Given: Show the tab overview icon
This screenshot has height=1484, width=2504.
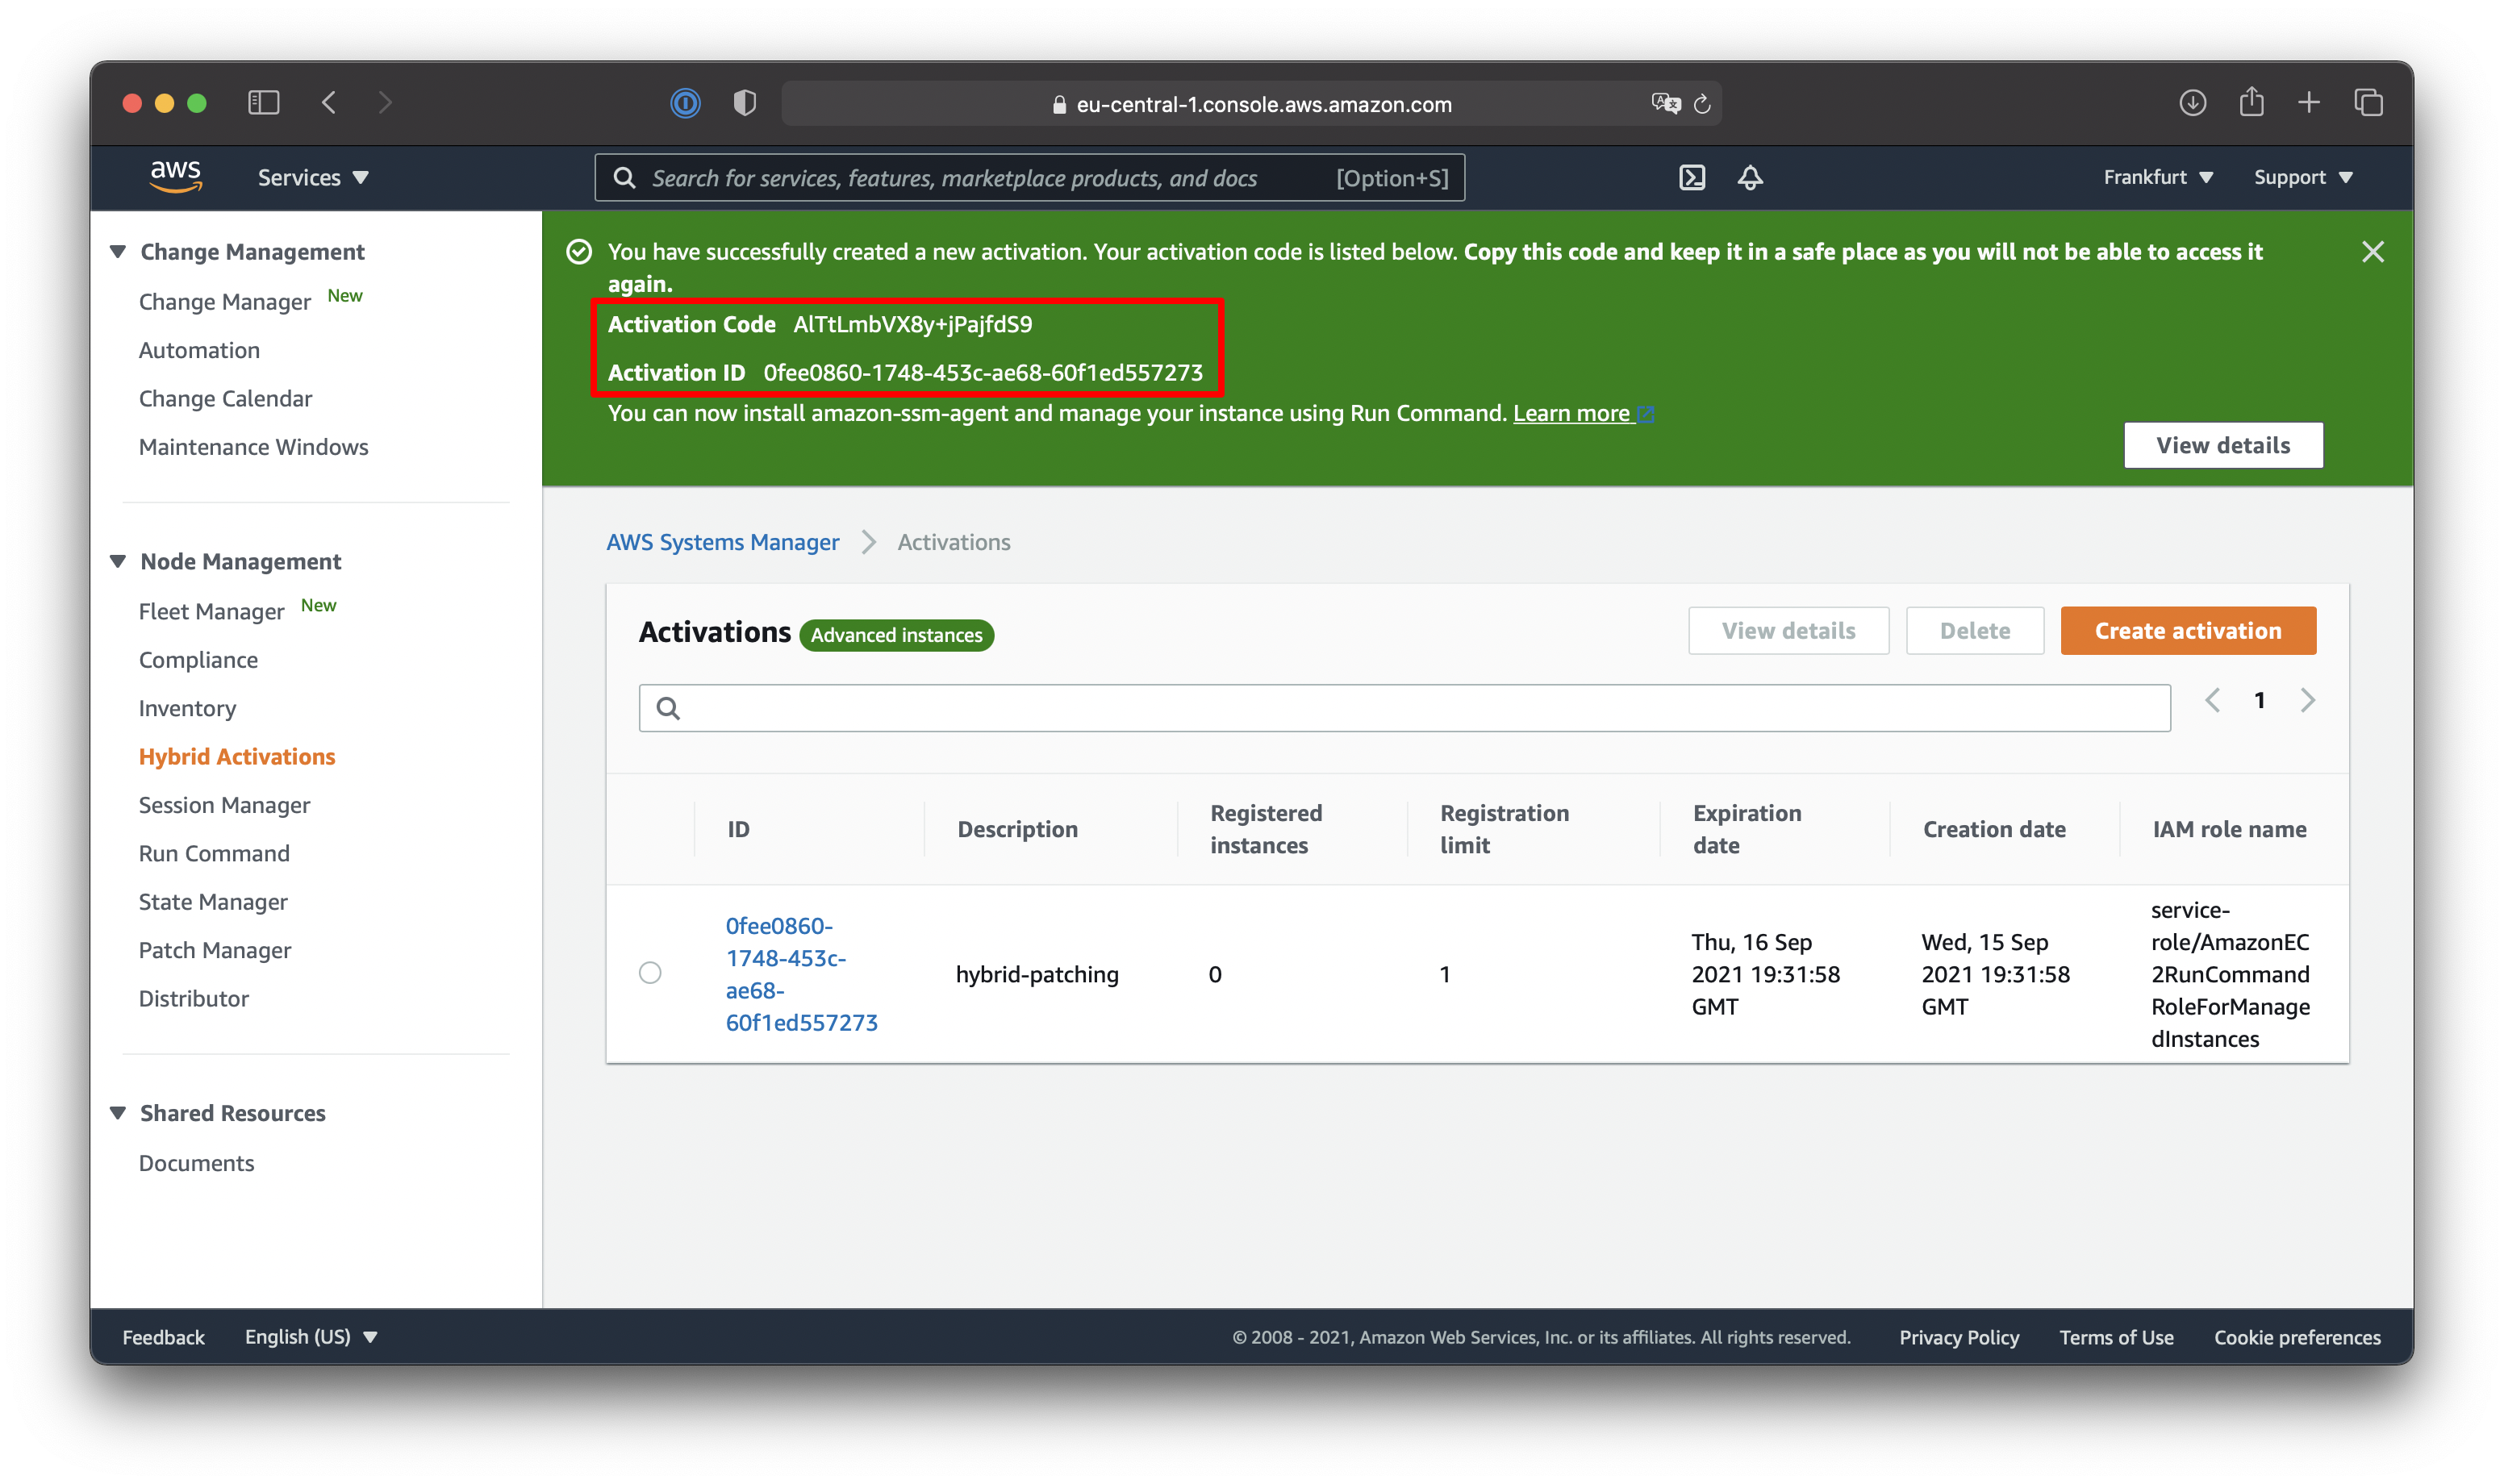Looking at the screenshot, I should 2368,102.
